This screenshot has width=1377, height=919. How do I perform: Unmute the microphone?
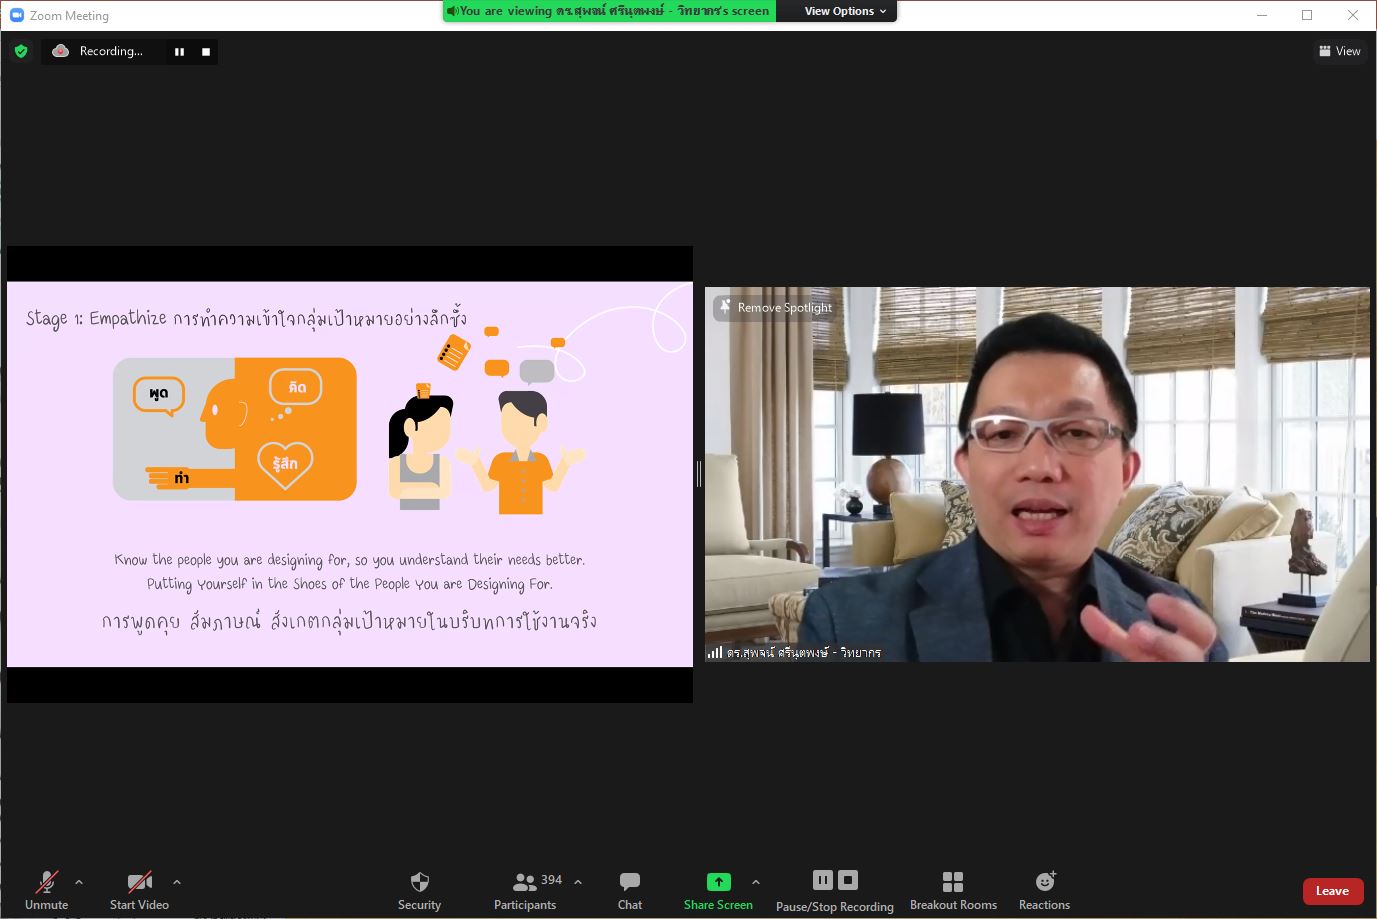pyautogui.click(x=46, y=890)
